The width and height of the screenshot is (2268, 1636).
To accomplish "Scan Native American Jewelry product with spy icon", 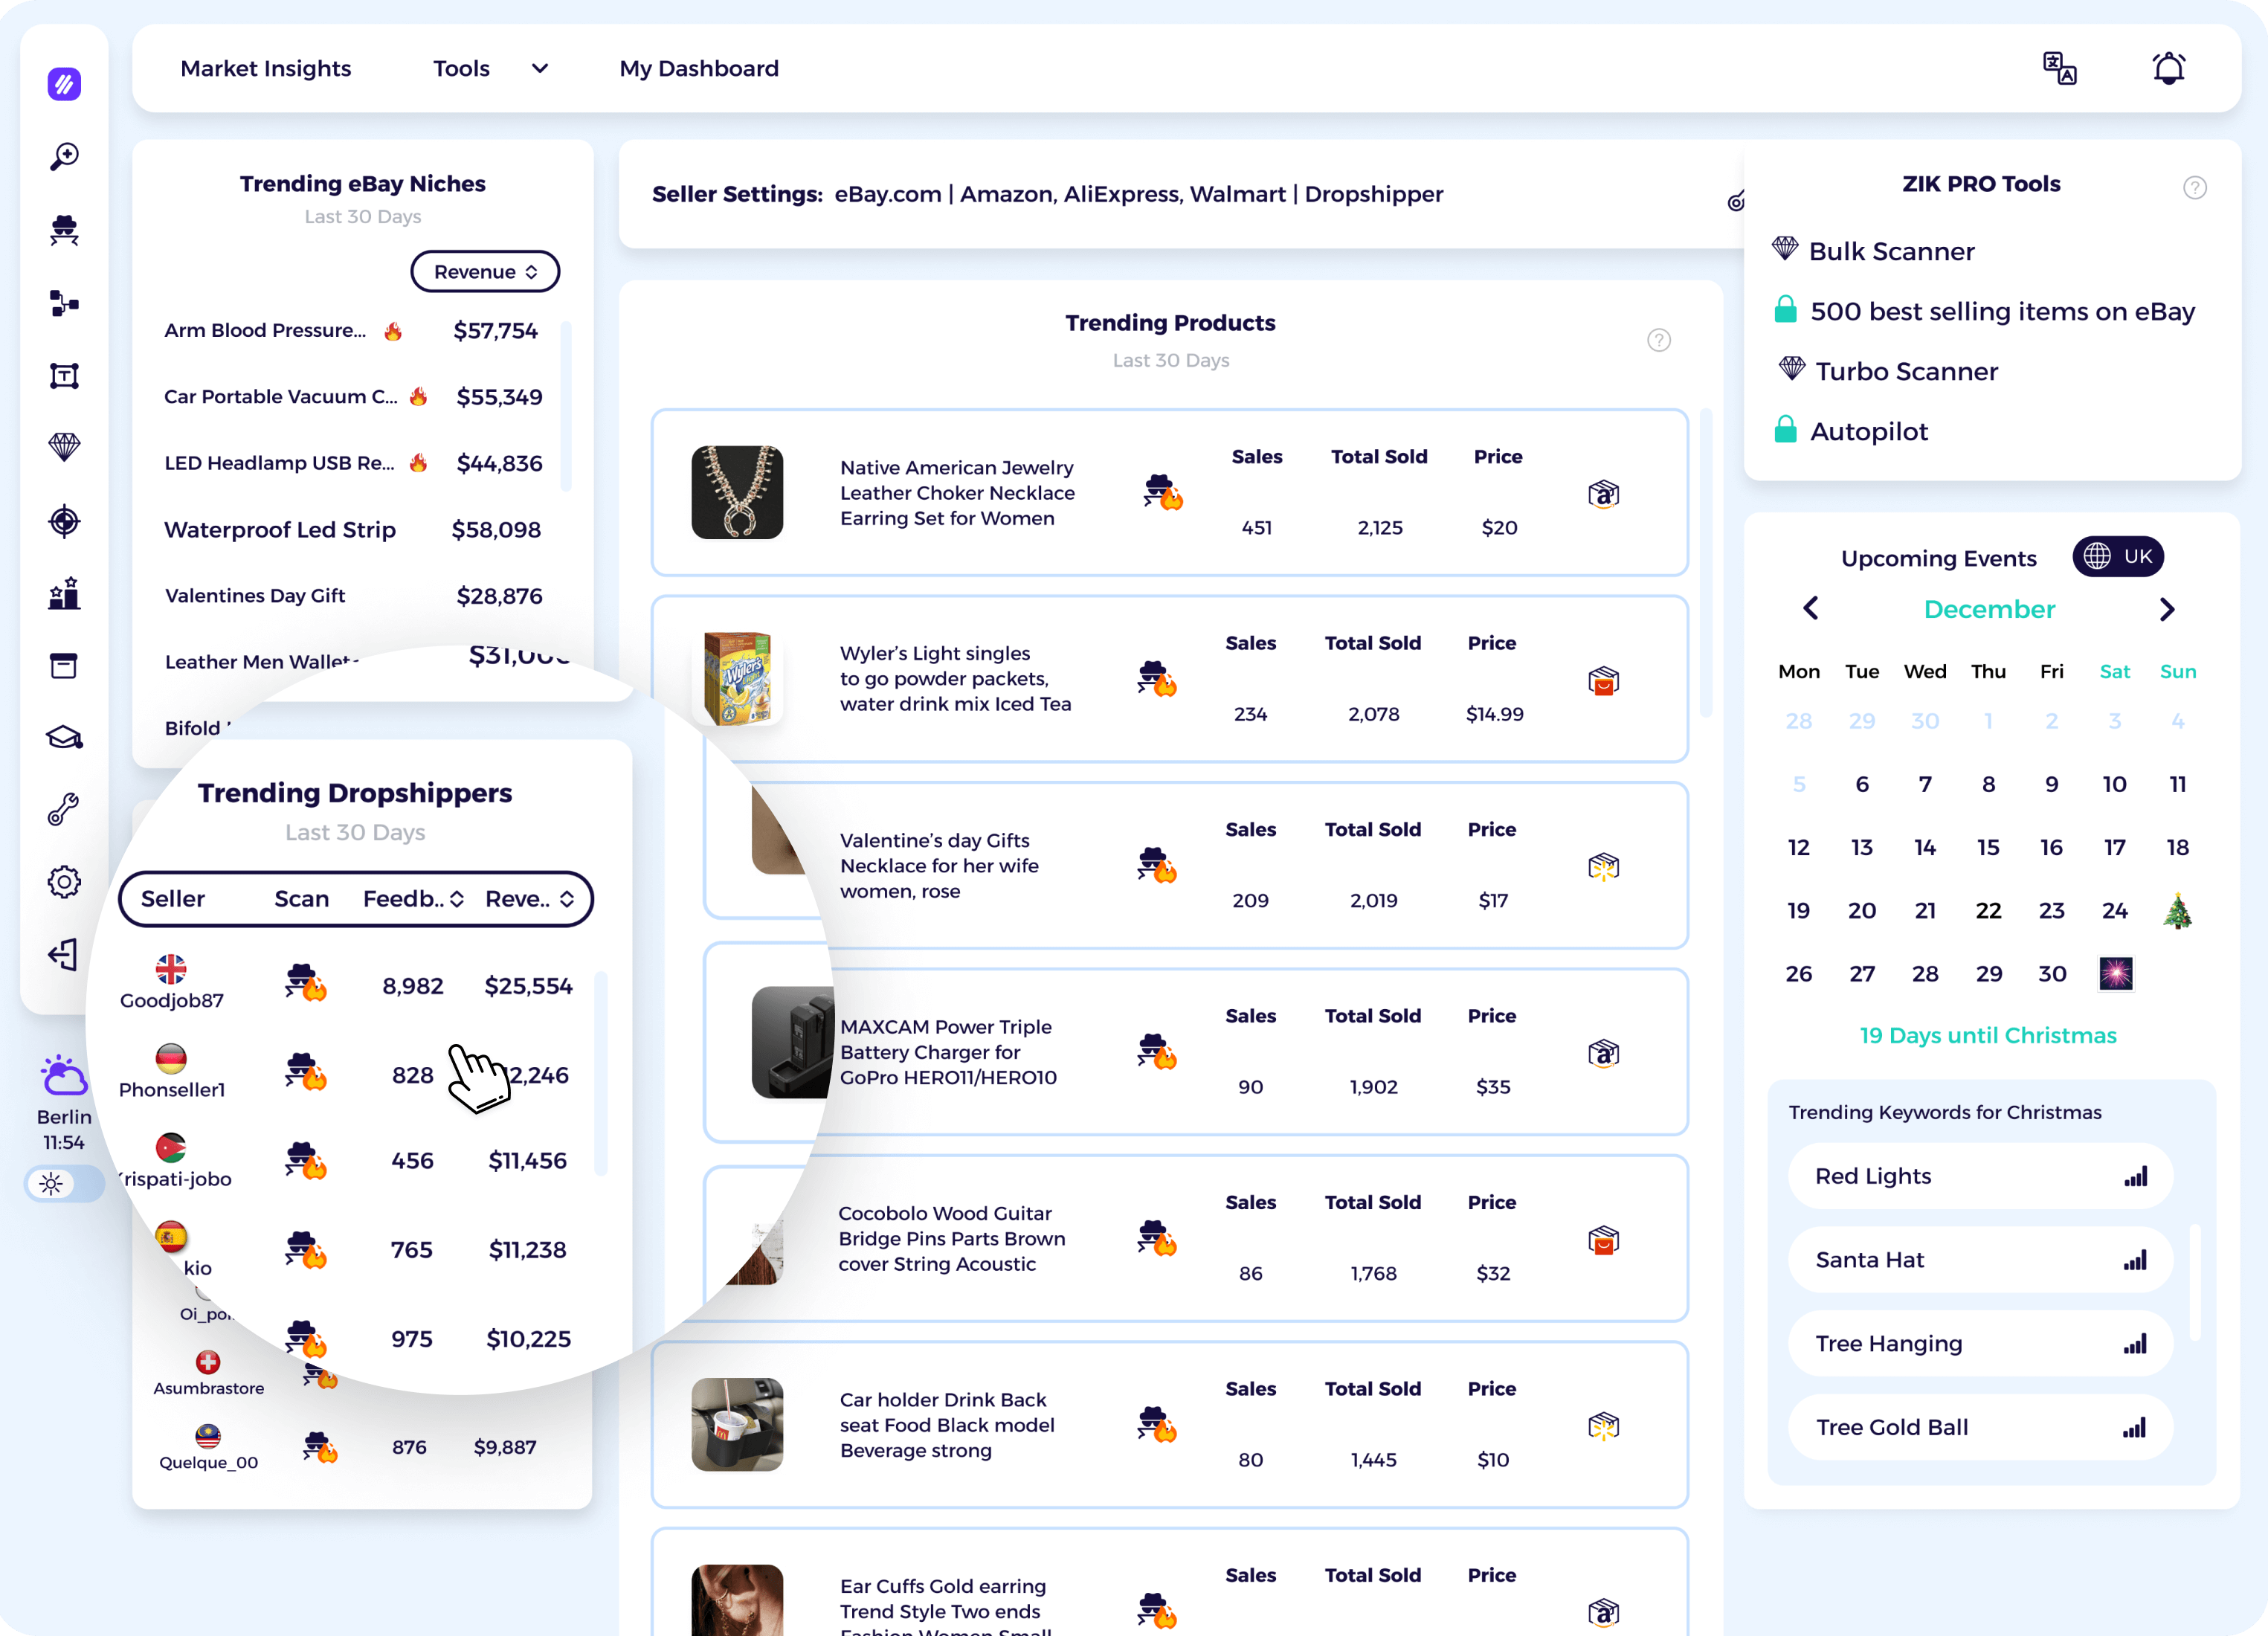I will [1163, 492].
